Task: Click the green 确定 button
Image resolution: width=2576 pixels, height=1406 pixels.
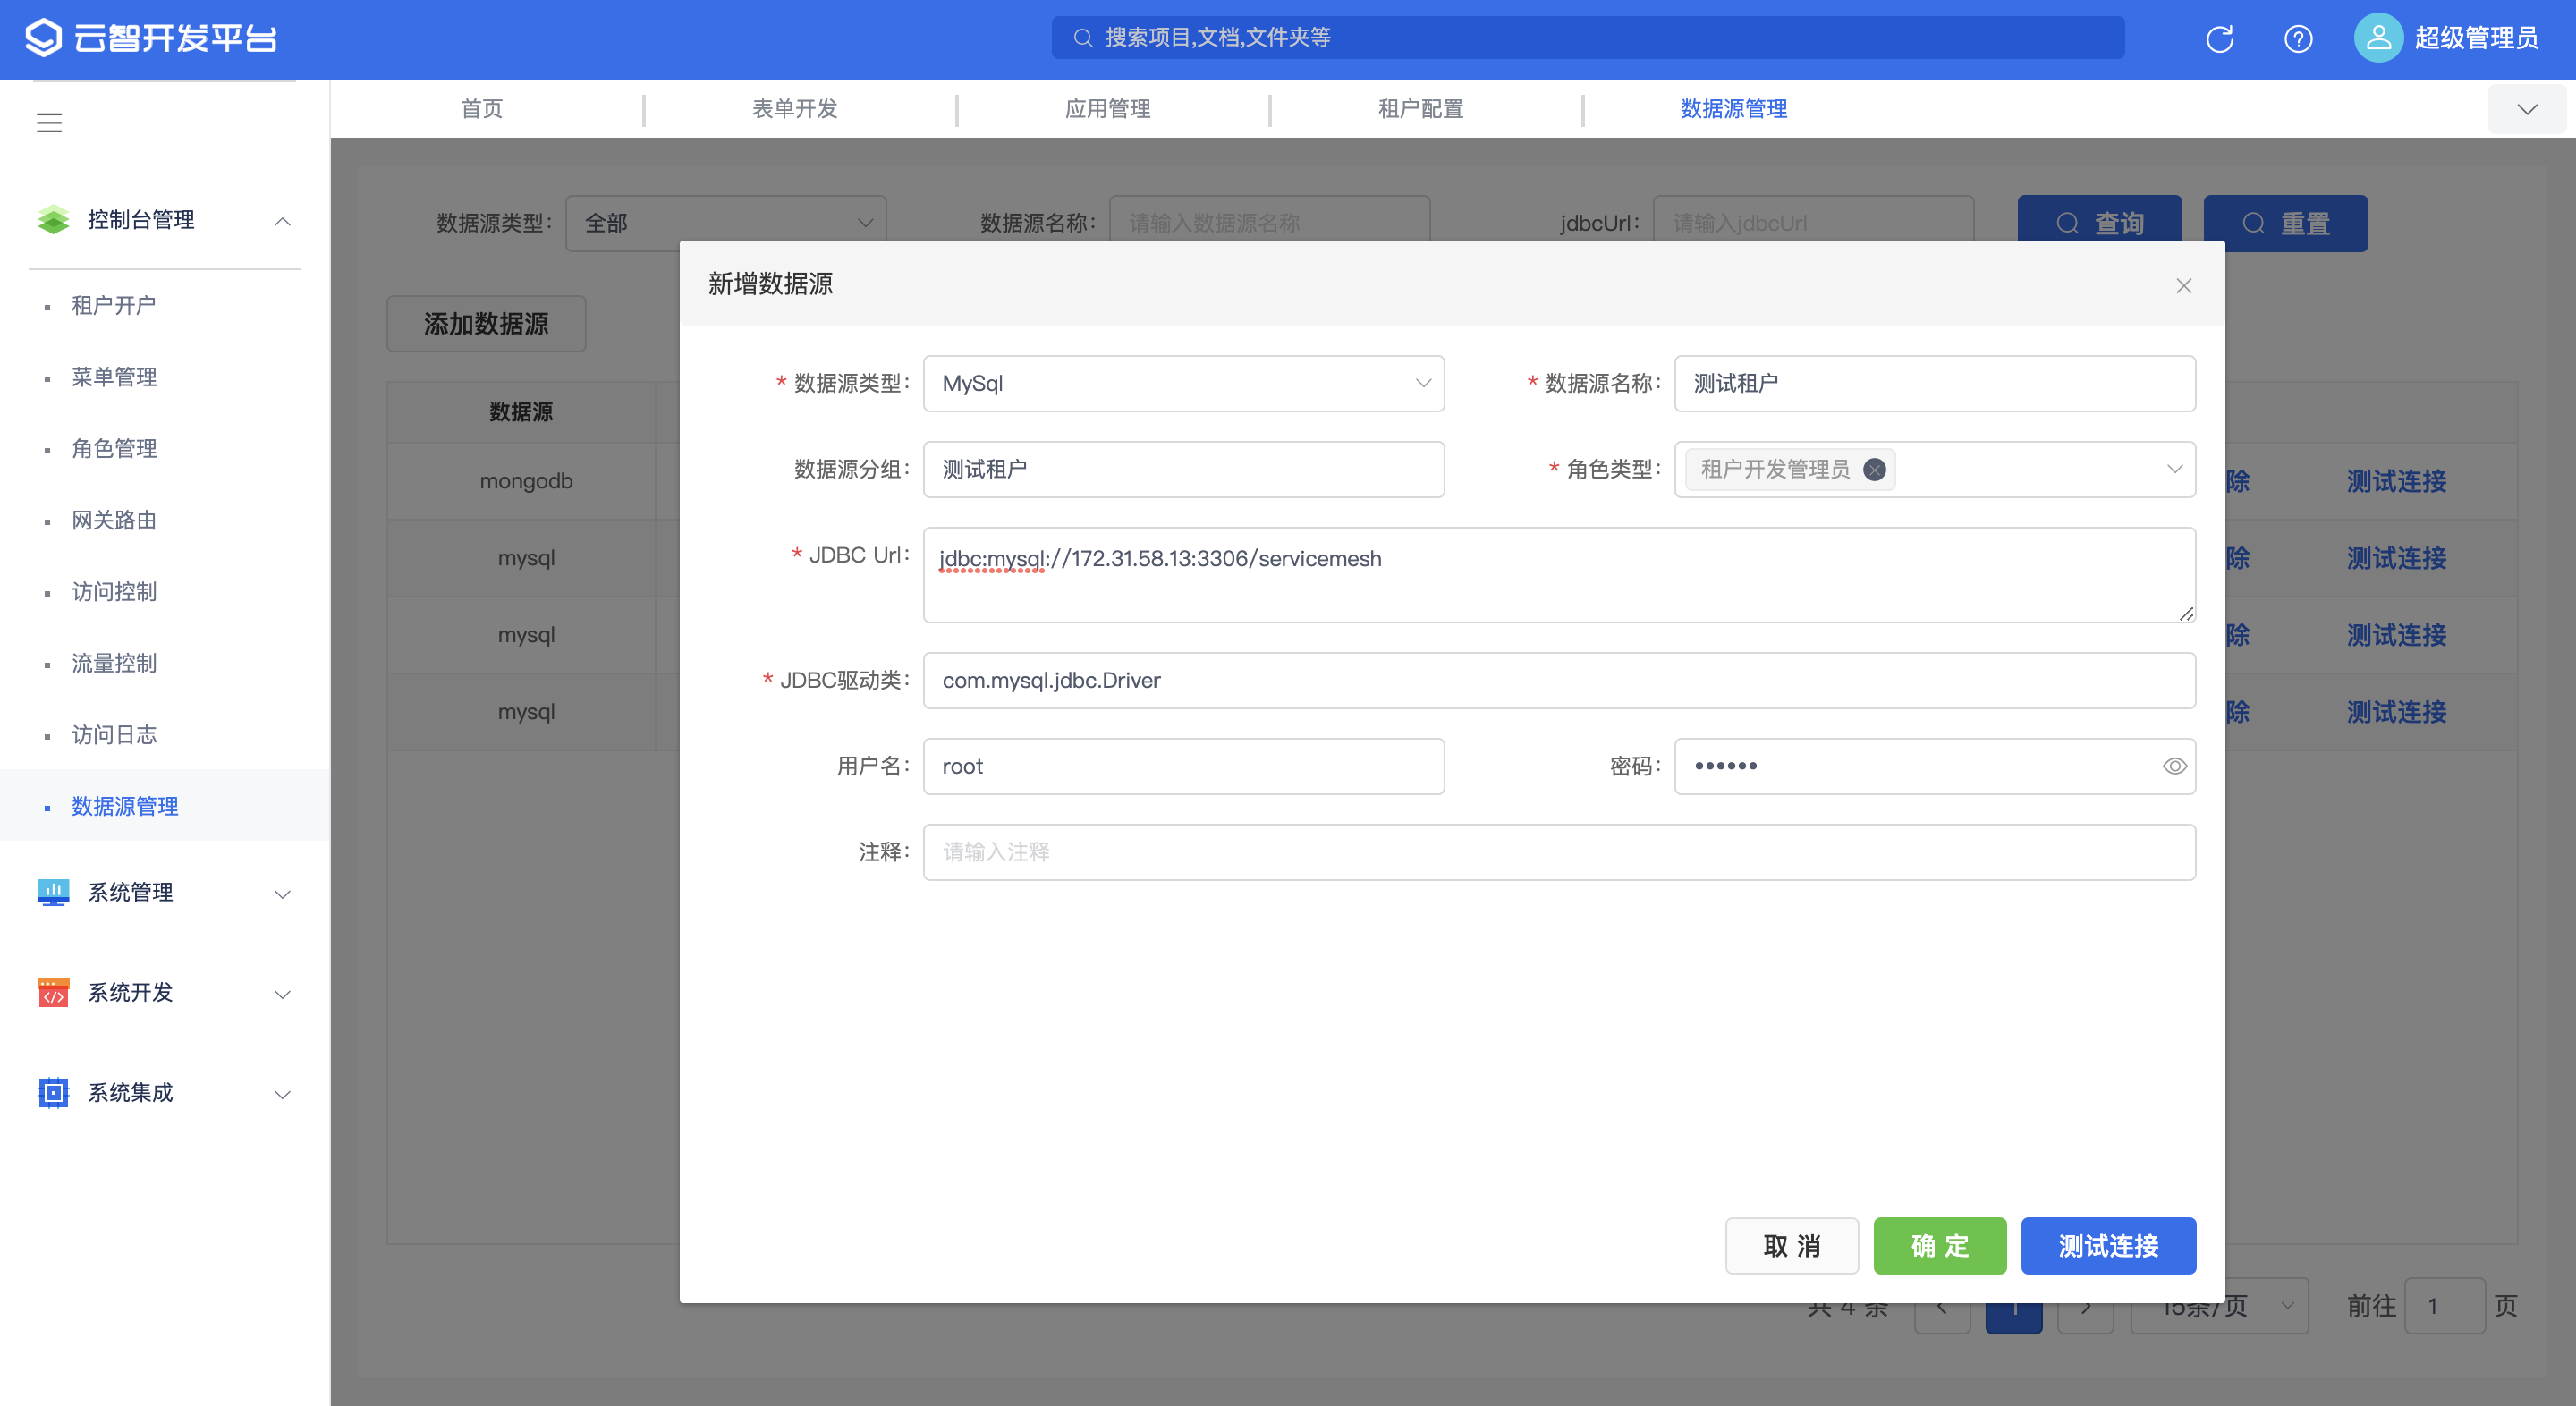Action: pos(1939,1246)
